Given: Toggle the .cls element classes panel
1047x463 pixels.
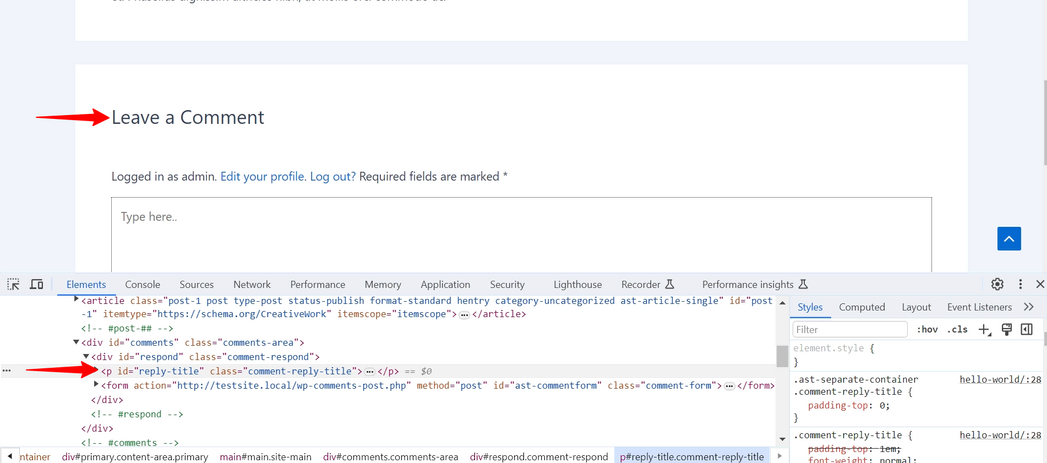Looking at the screenshot, I should (957, 330).
